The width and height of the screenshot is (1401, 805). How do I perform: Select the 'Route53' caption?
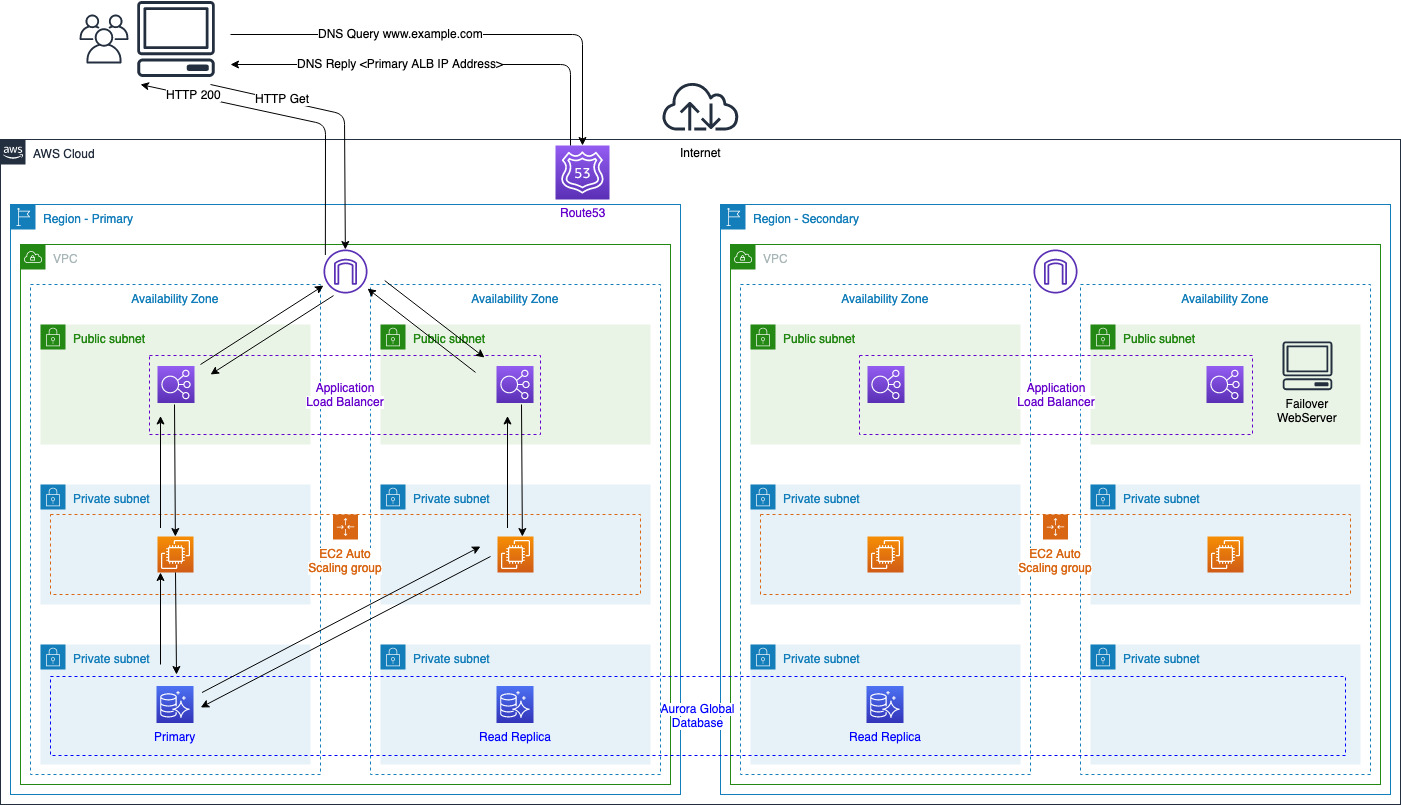coord(582,213)
